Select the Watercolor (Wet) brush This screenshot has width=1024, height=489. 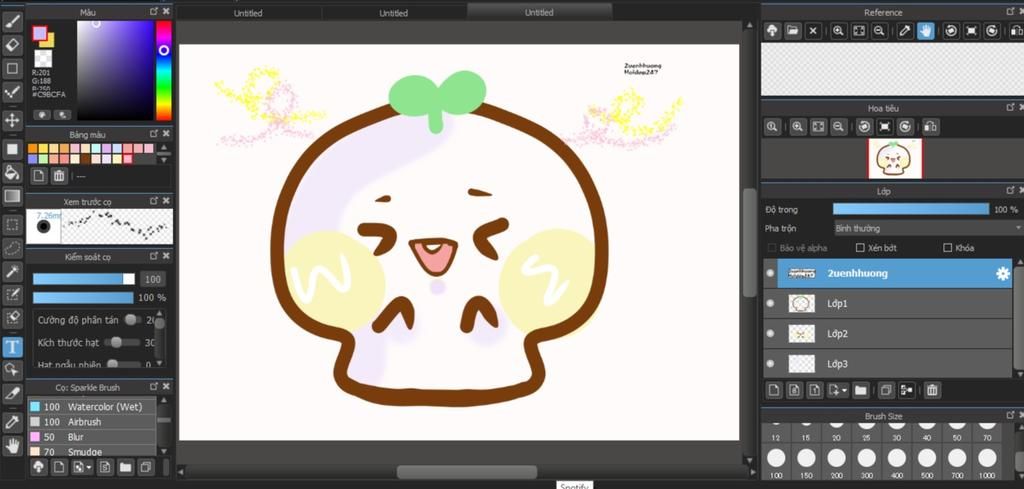[x=91, y=407]
